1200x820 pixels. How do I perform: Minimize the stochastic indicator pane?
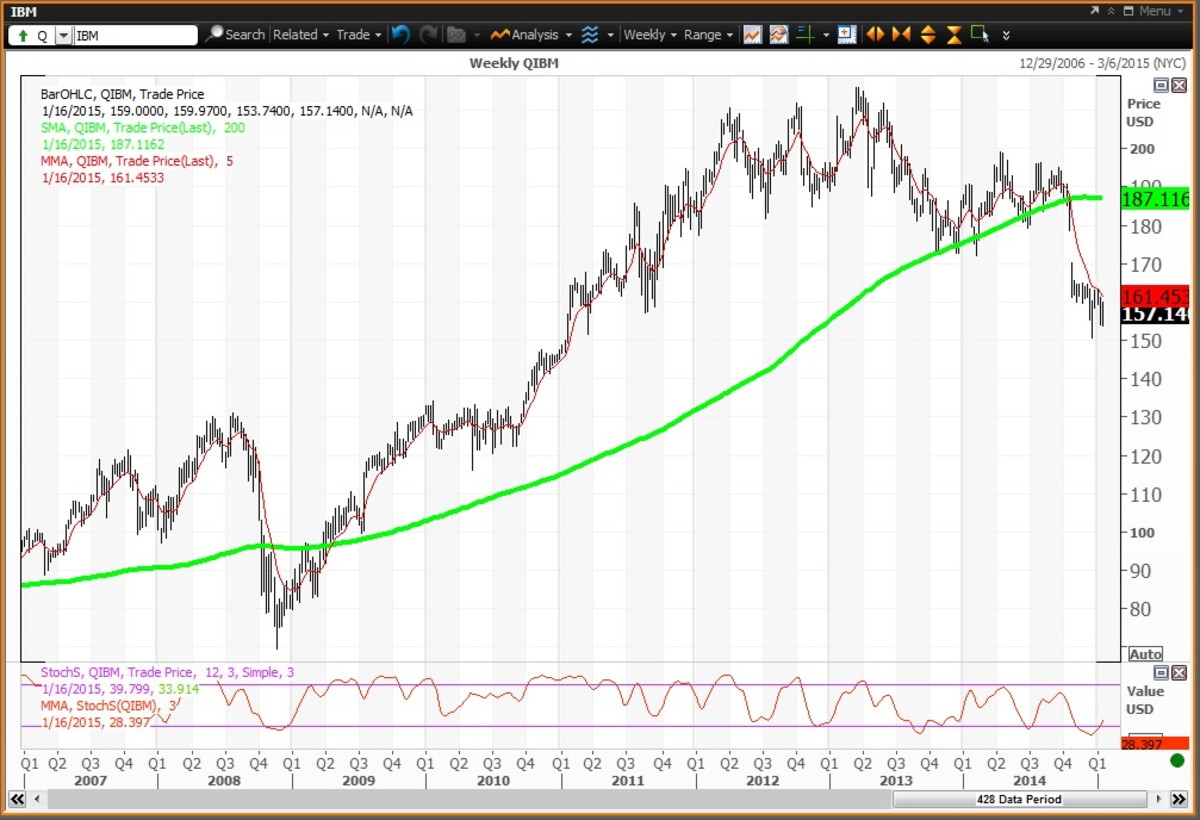point(1161,673)
